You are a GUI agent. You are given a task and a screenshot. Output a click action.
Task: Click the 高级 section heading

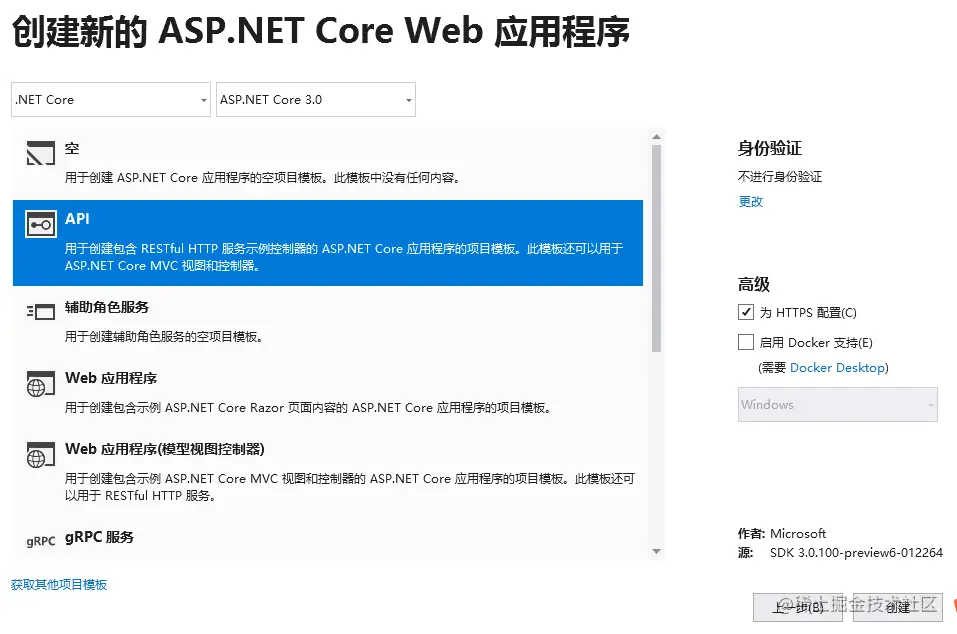click(754, 284)
